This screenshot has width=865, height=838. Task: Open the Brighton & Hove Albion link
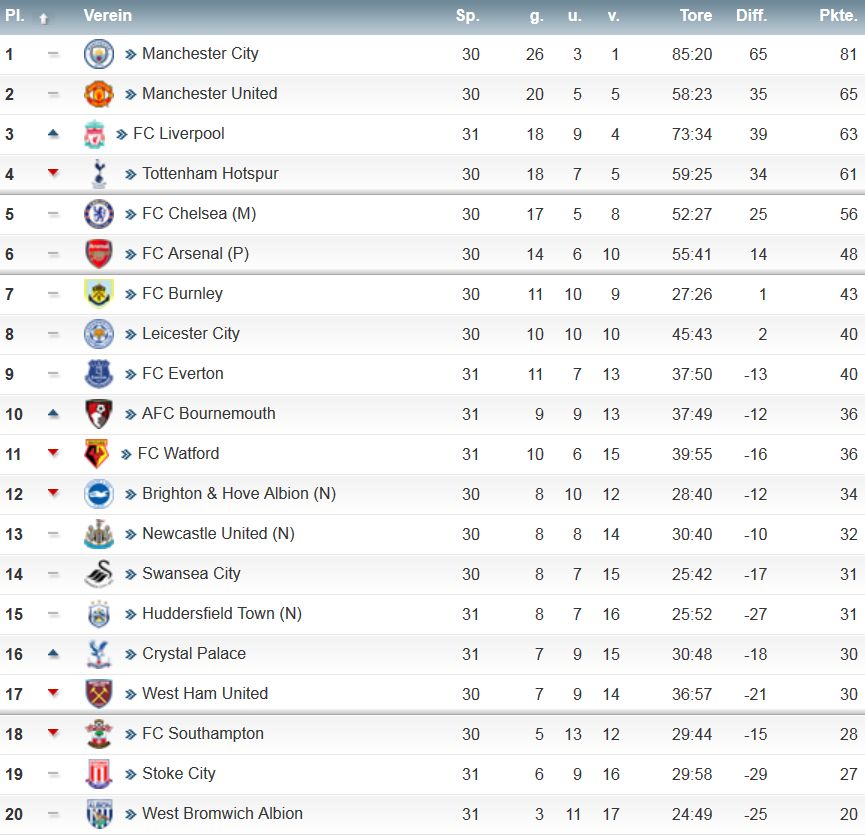239,494
